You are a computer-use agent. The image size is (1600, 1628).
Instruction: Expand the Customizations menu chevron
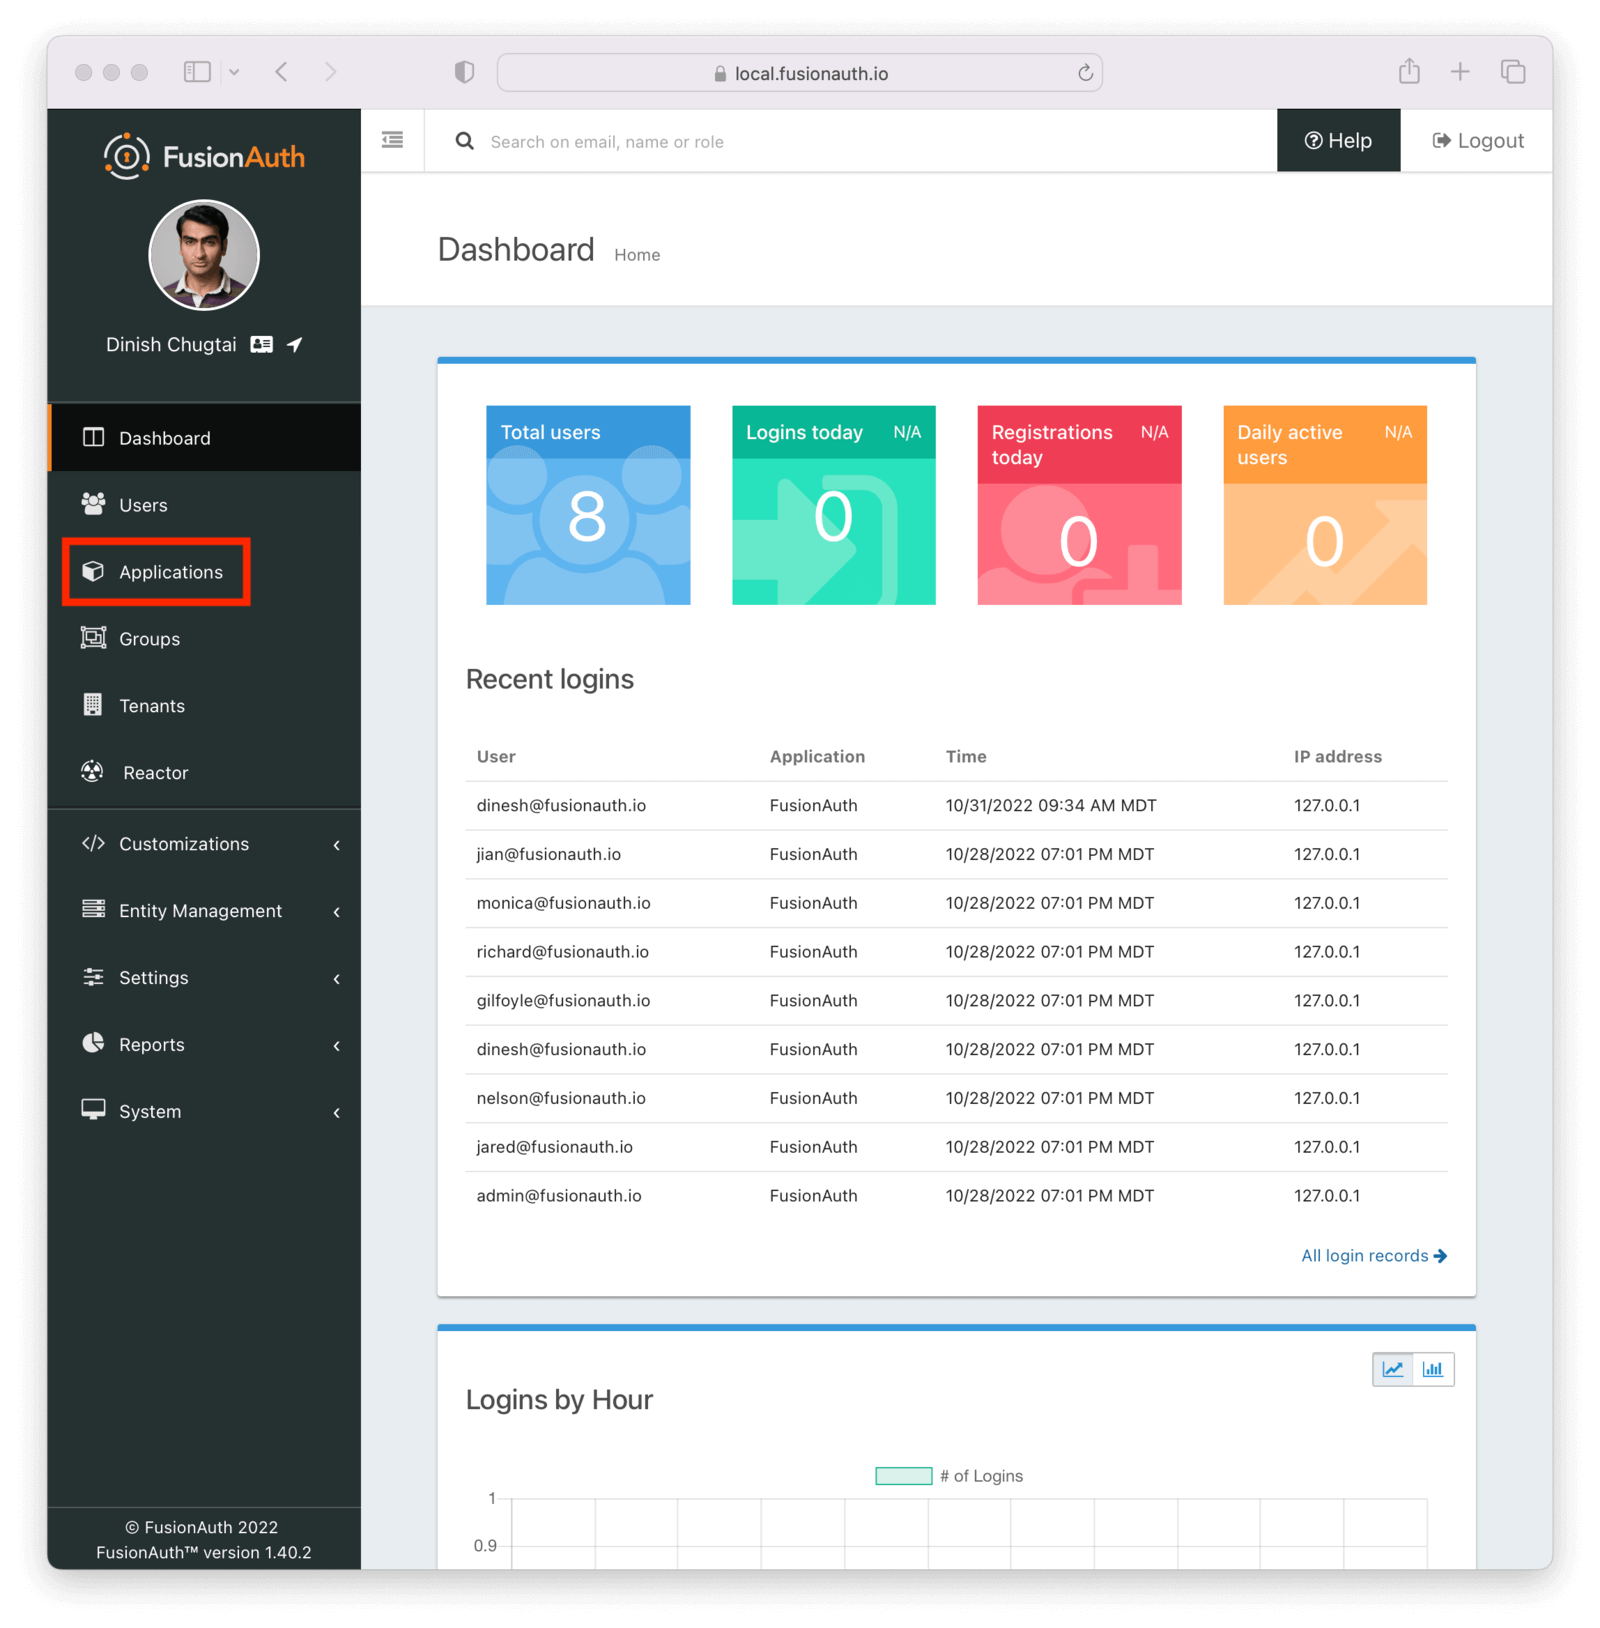(x=337, y=845)
